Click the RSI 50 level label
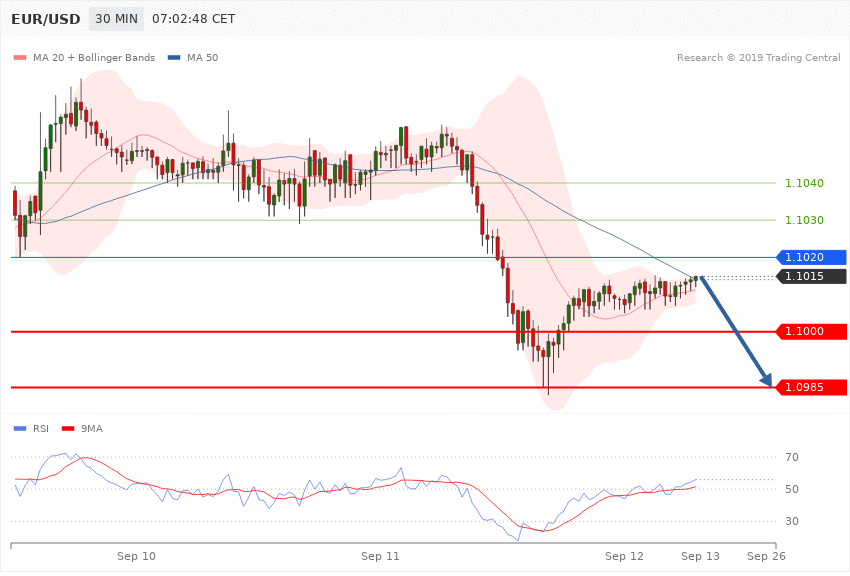Image resolution: width=850 pixels, height=576 pixels. pos(792,489)
